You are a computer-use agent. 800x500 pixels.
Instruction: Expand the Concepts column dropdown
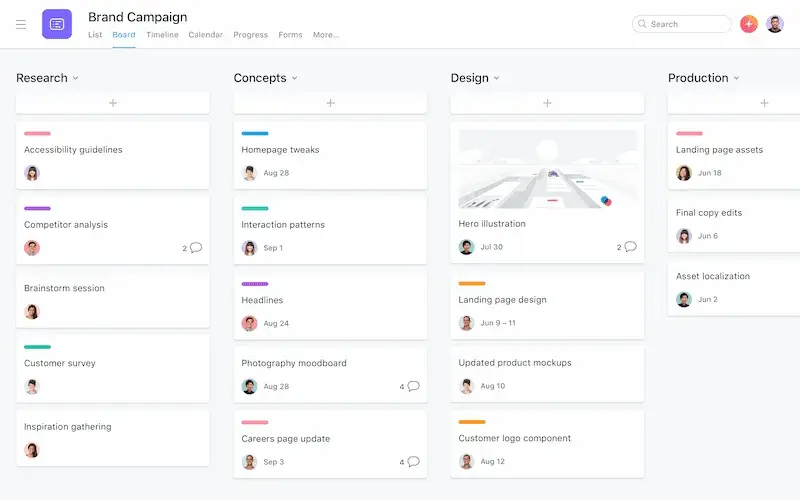pos(294,78)
